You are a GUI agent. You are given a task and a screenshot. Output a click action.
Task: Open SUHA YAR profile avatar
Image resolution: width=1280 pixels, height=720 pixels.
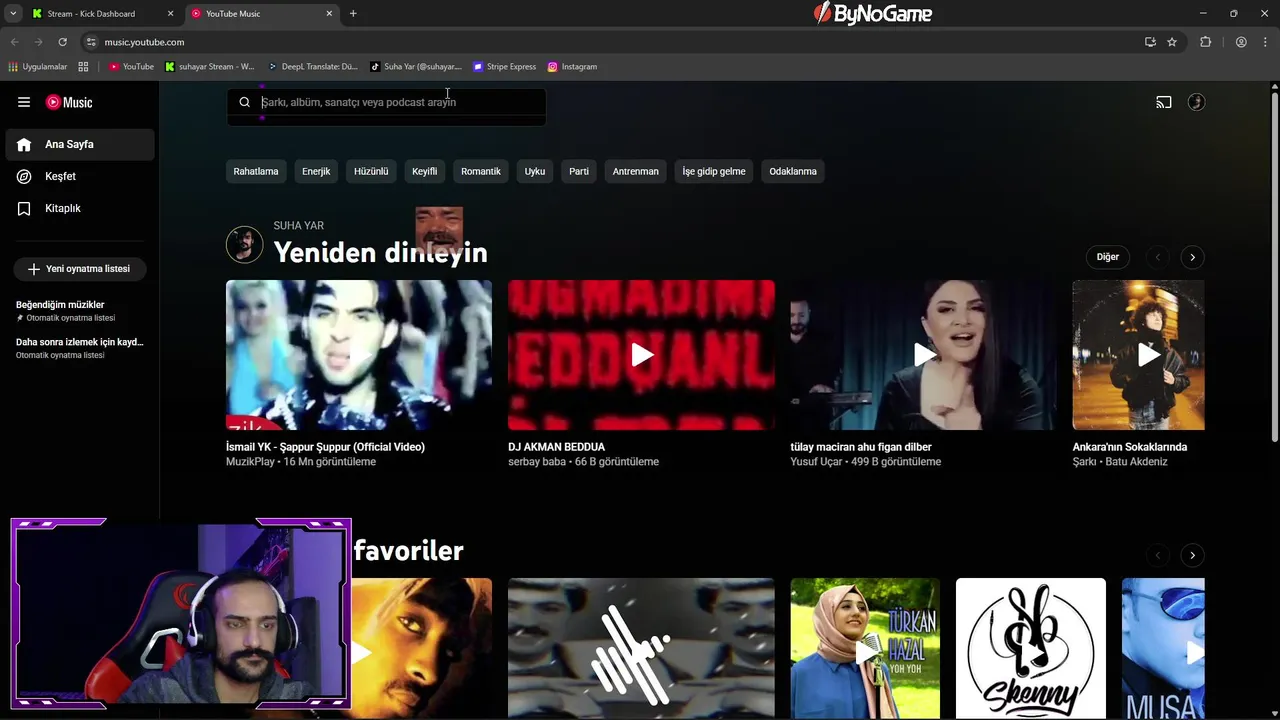244,244
